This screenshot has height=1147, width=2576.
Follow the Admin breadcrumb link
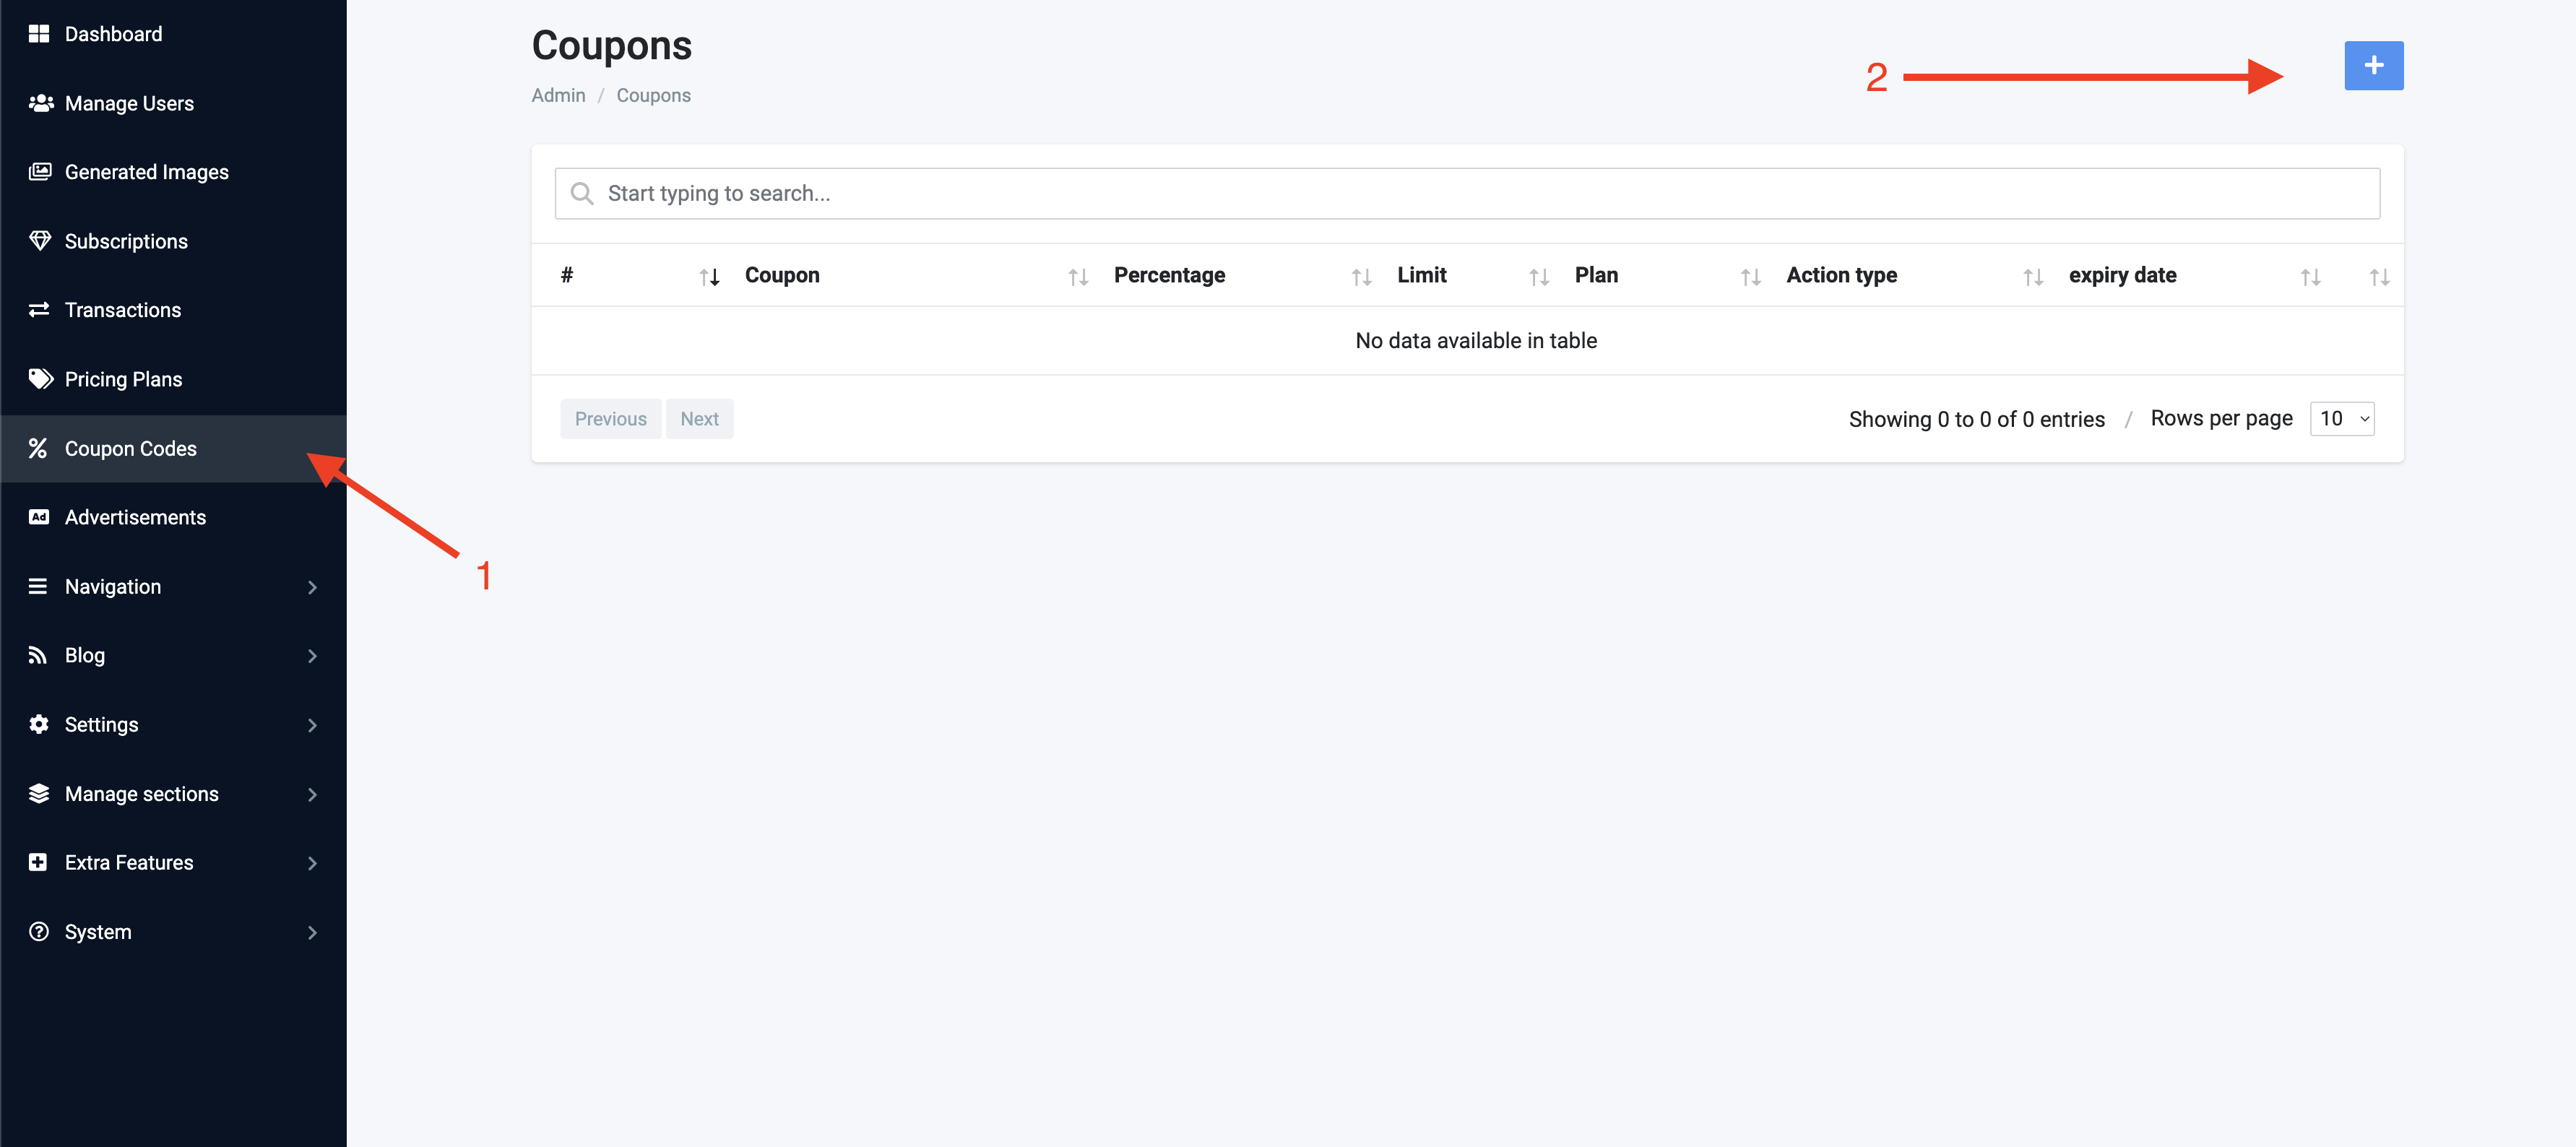pos(558,95)
